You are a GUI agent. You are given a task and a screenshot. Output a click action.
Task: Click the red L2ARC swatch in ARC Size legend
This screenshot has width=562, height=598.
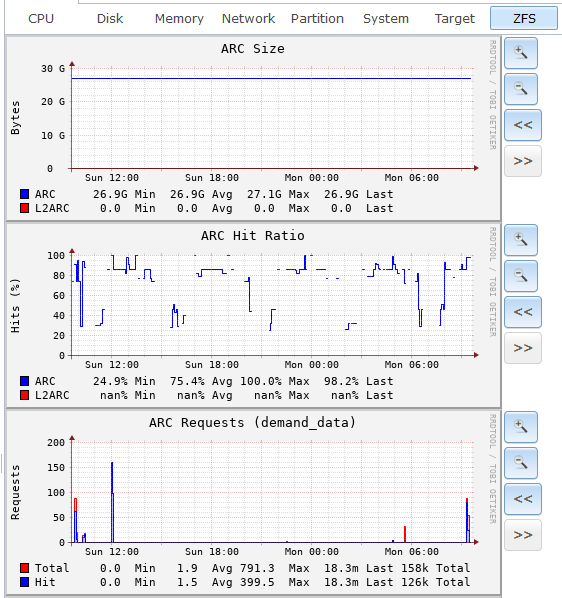tap(24, 208)
